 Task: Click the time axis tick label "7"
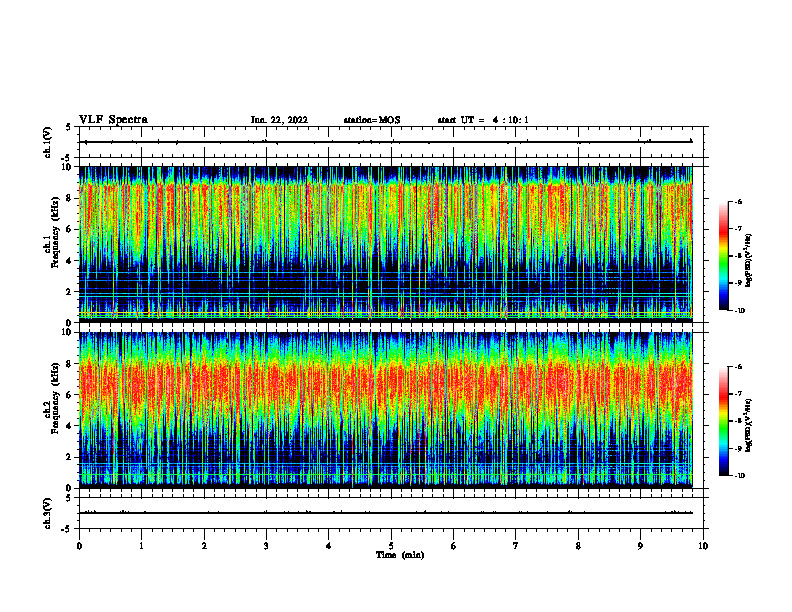516,546
